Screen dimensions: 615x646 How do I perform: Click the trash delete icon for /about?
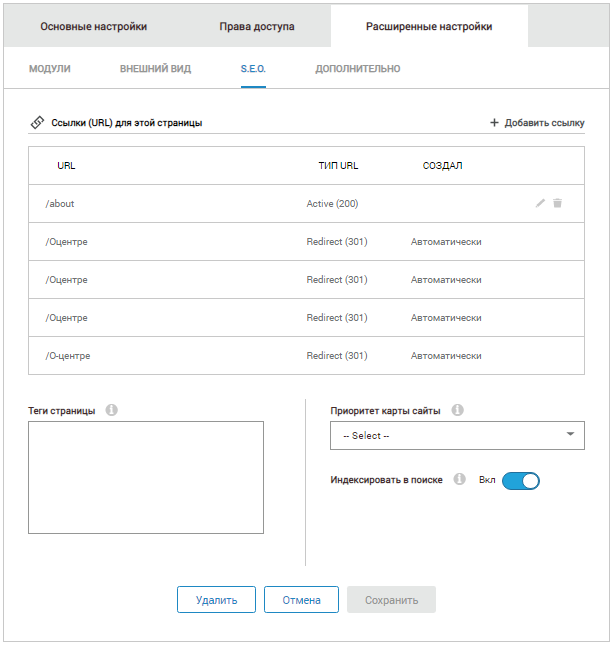558,203
